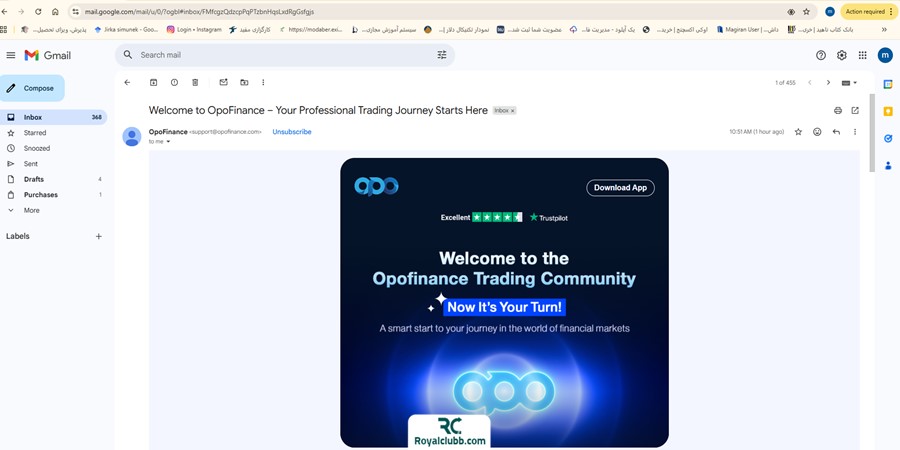Image resolution: width=900 pixels, height=450 pixels.
Task: Open the Drafts folder
Action: (x=34, y=179)
